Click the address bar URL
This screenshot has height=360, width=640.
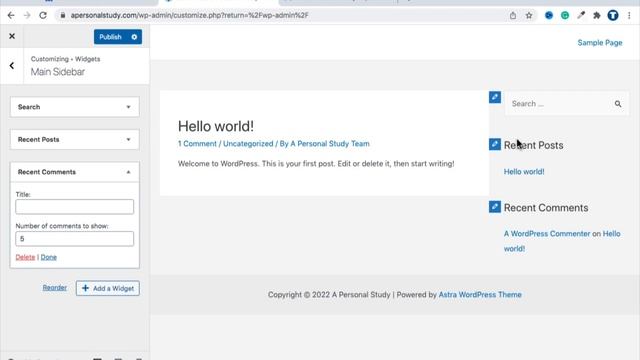[189, 16]
